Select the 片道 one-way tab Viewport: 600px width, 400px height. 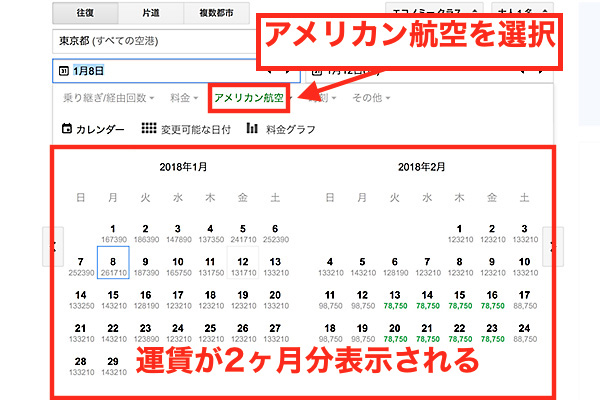pyautogui.click(x=151, y=13)
